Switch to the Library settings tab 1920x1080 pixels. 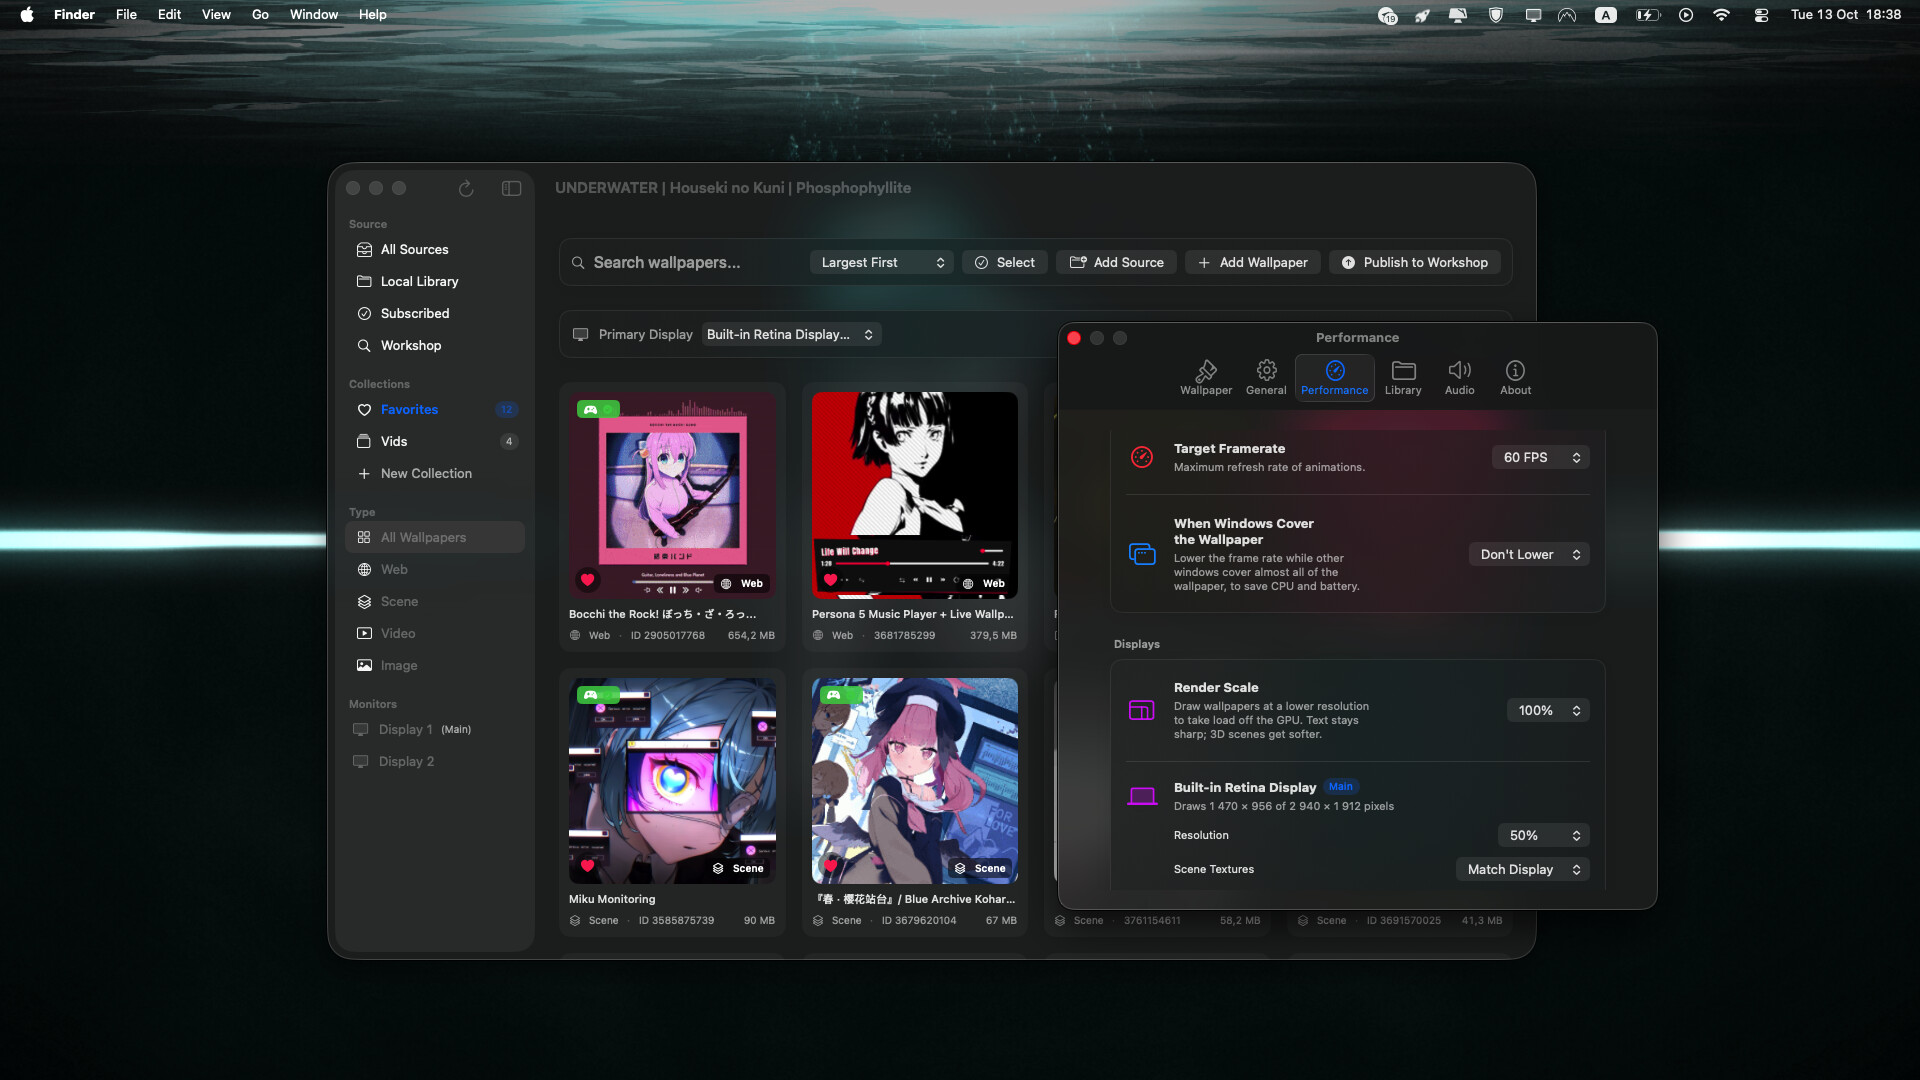pos(1403,378)
